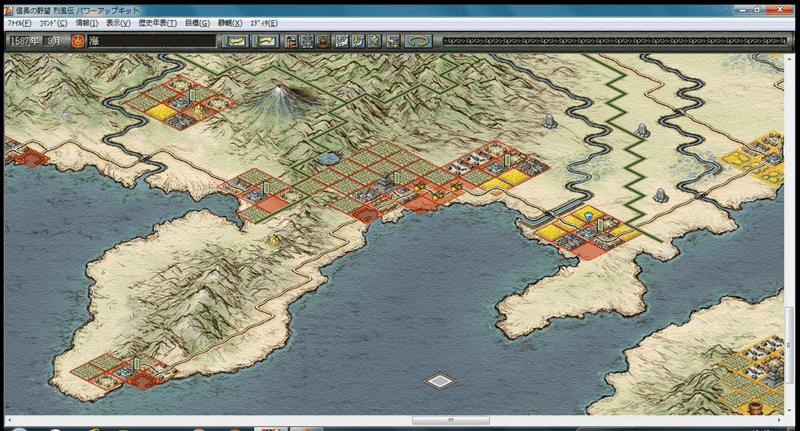This screenshot has width=800, height=431.
Task: Click the first map chart toolbar icon
Action: pyautogui.click(x=341, y=41)
